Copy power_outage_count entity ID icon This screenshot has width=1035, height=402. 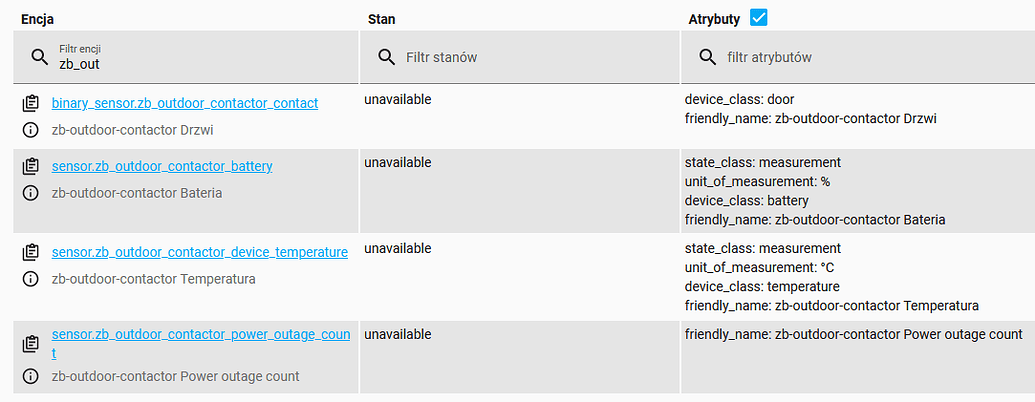point(30,344)
